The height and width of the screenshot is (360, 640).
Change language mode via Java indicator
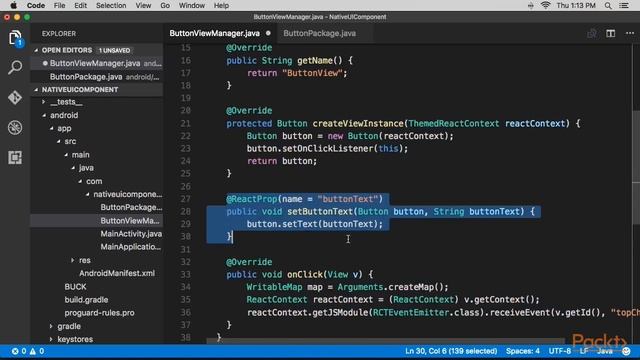(x=604, y=351)
